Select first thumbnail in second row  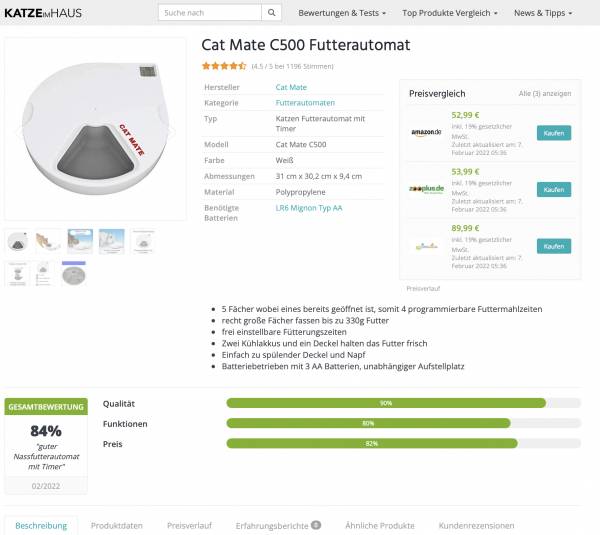(x=17, y=273)
